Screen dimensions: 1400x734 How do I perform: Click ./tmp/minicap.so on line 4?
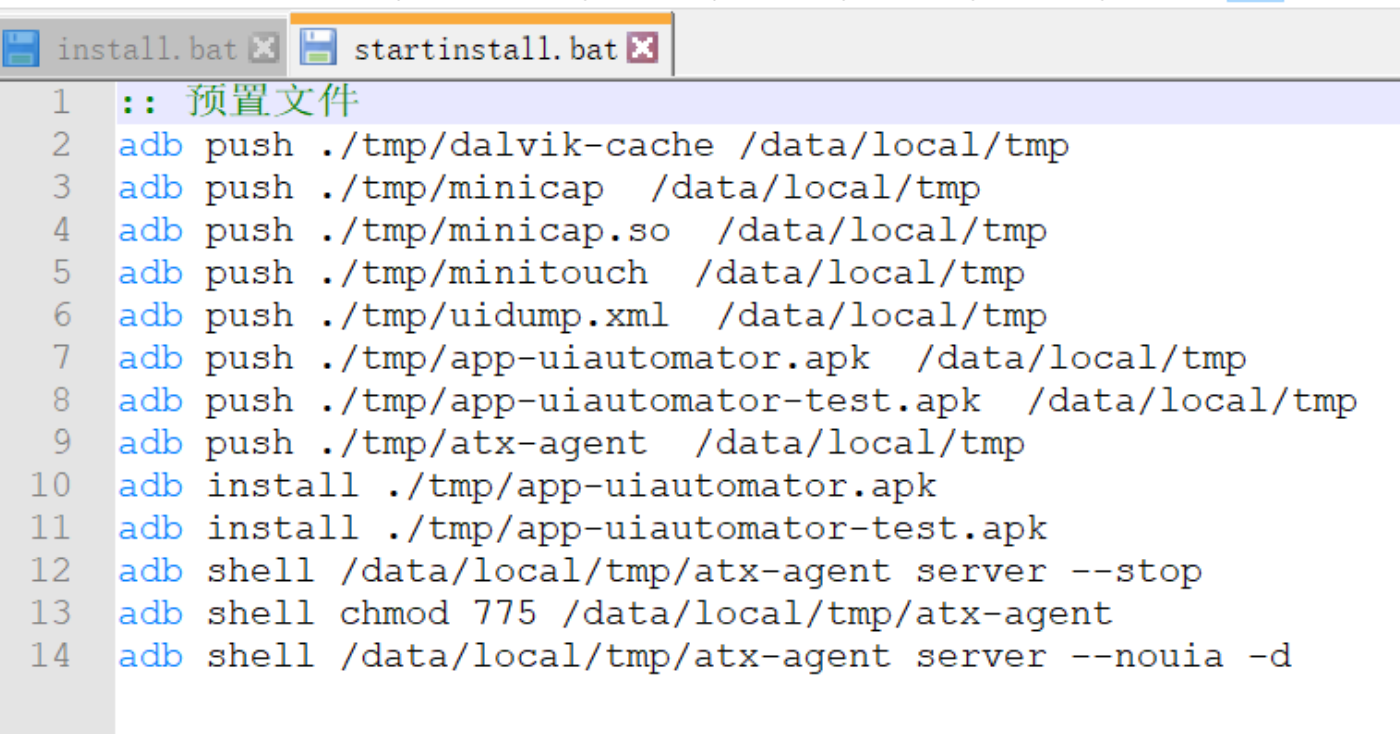(x=495, y=231)
